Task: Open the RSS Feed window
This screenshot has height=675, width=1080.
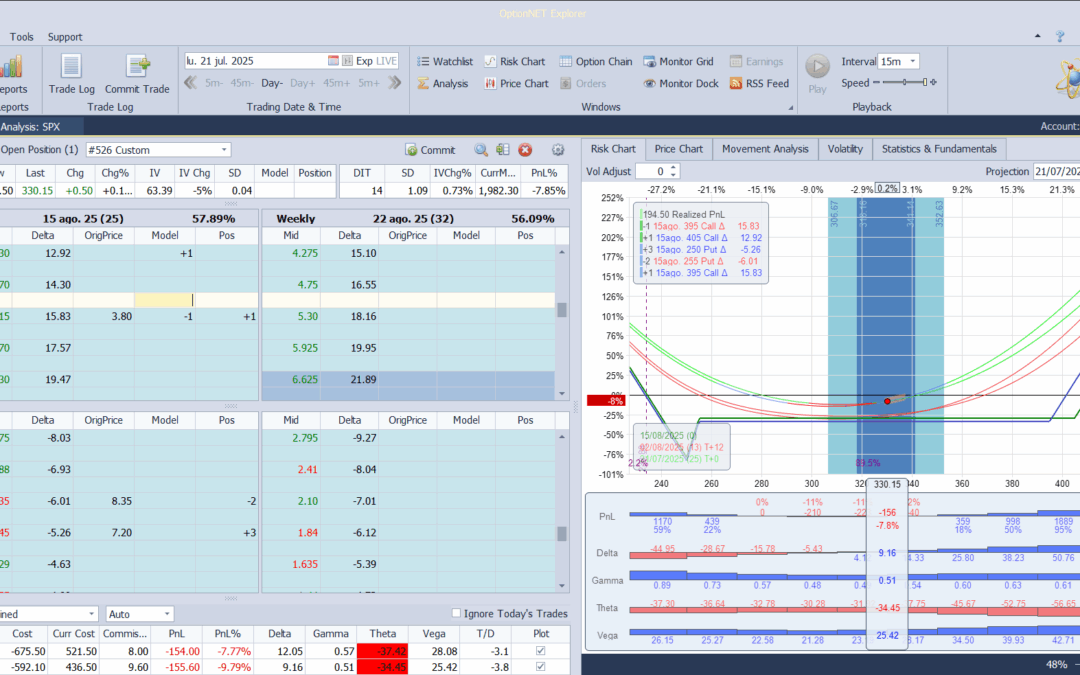Action: pyautogui.click(x=759, y=83)
